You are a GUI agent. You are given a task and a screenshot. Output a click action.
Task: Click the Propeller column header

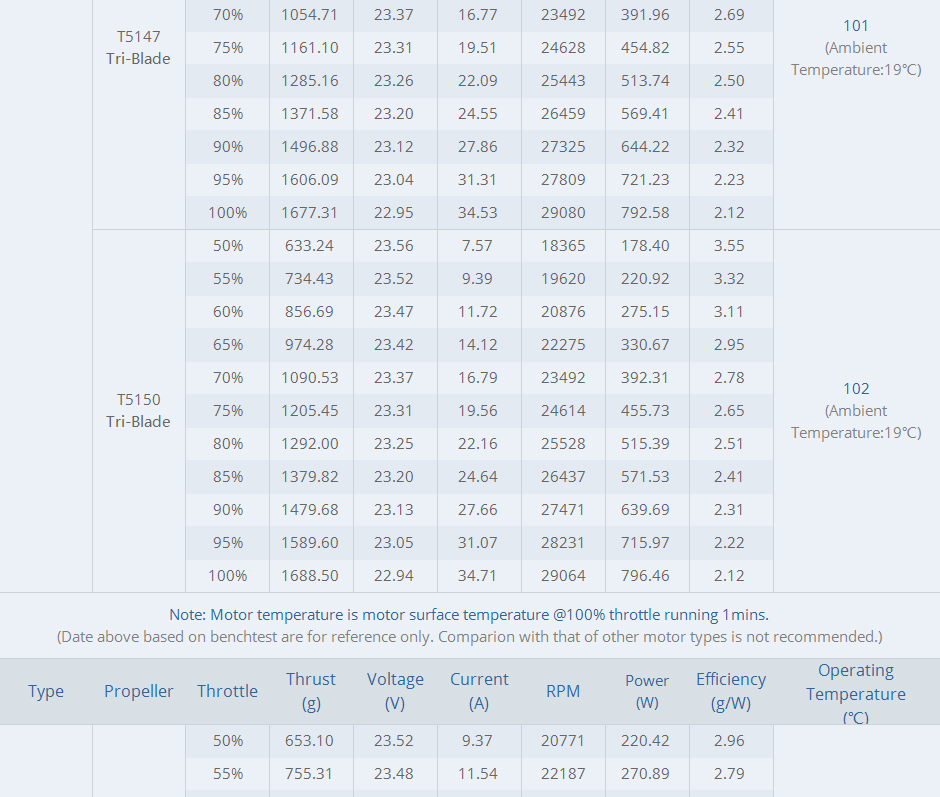[139, 691]
